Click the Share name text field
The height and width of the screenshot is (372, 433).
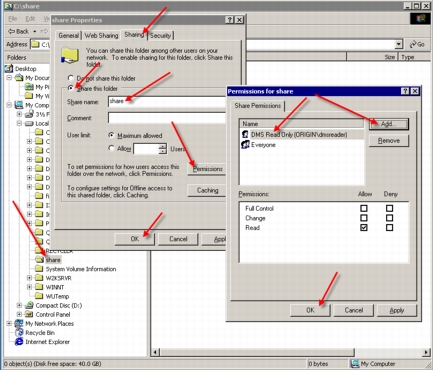[x=167, y=101]
